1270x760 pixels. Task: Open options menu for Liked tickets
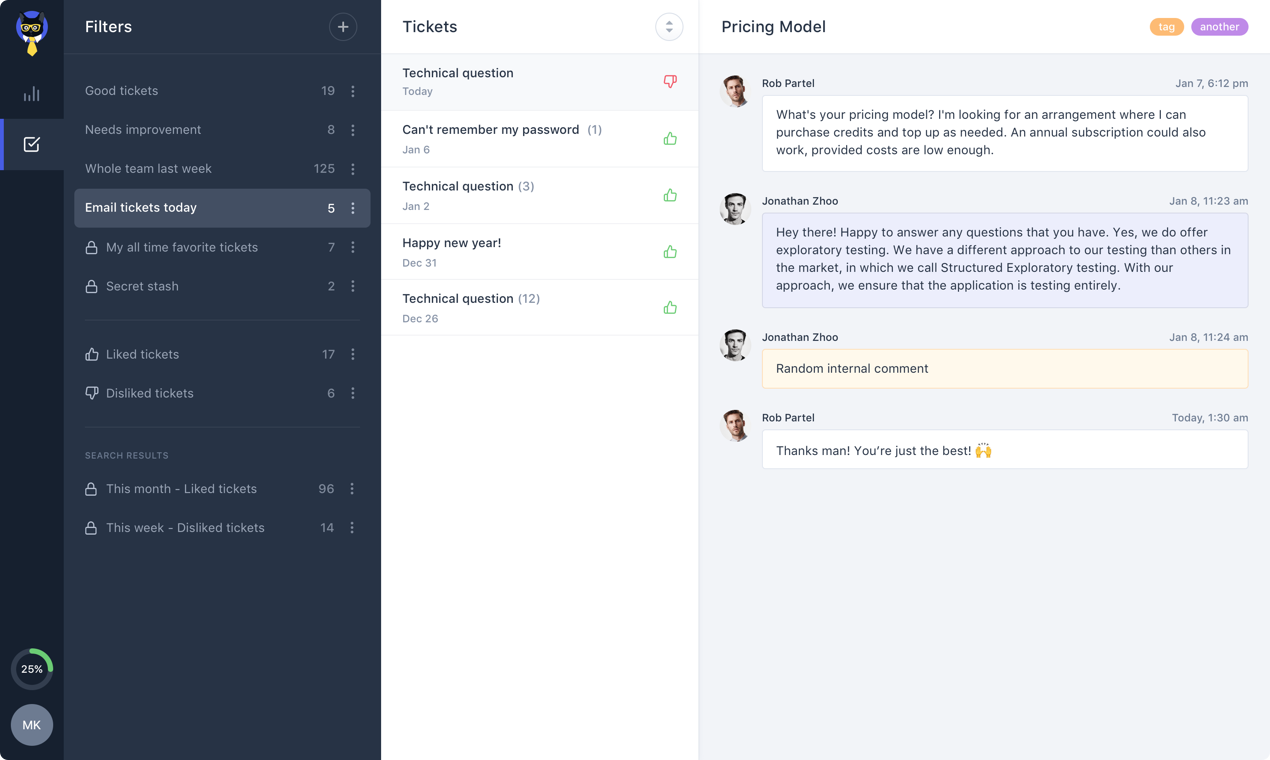352,354
